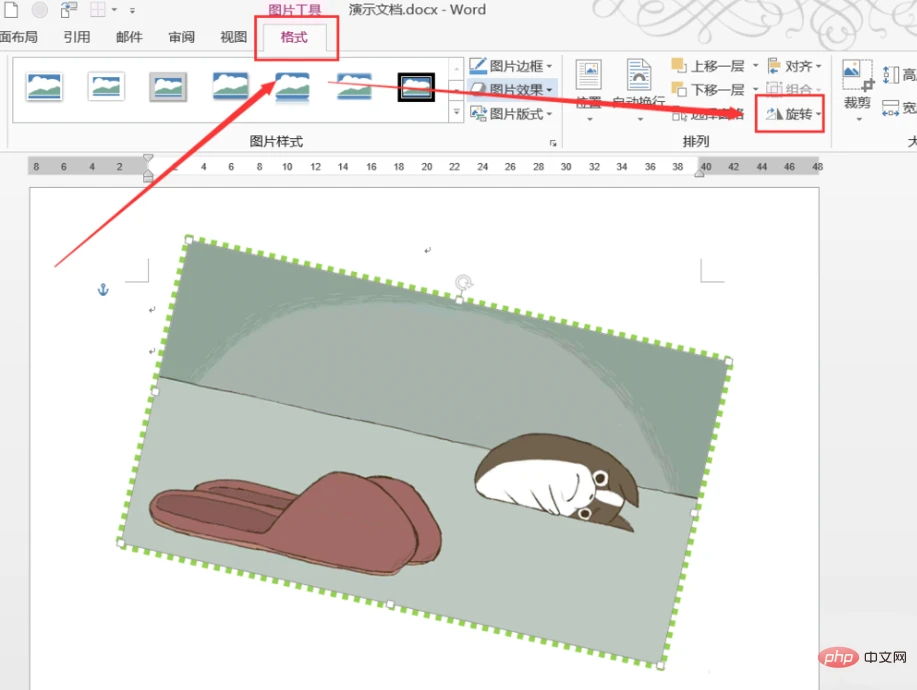Click the picture's right middle sizing handle
This screenshot has width=917, height=690.
tap(695, 513)
